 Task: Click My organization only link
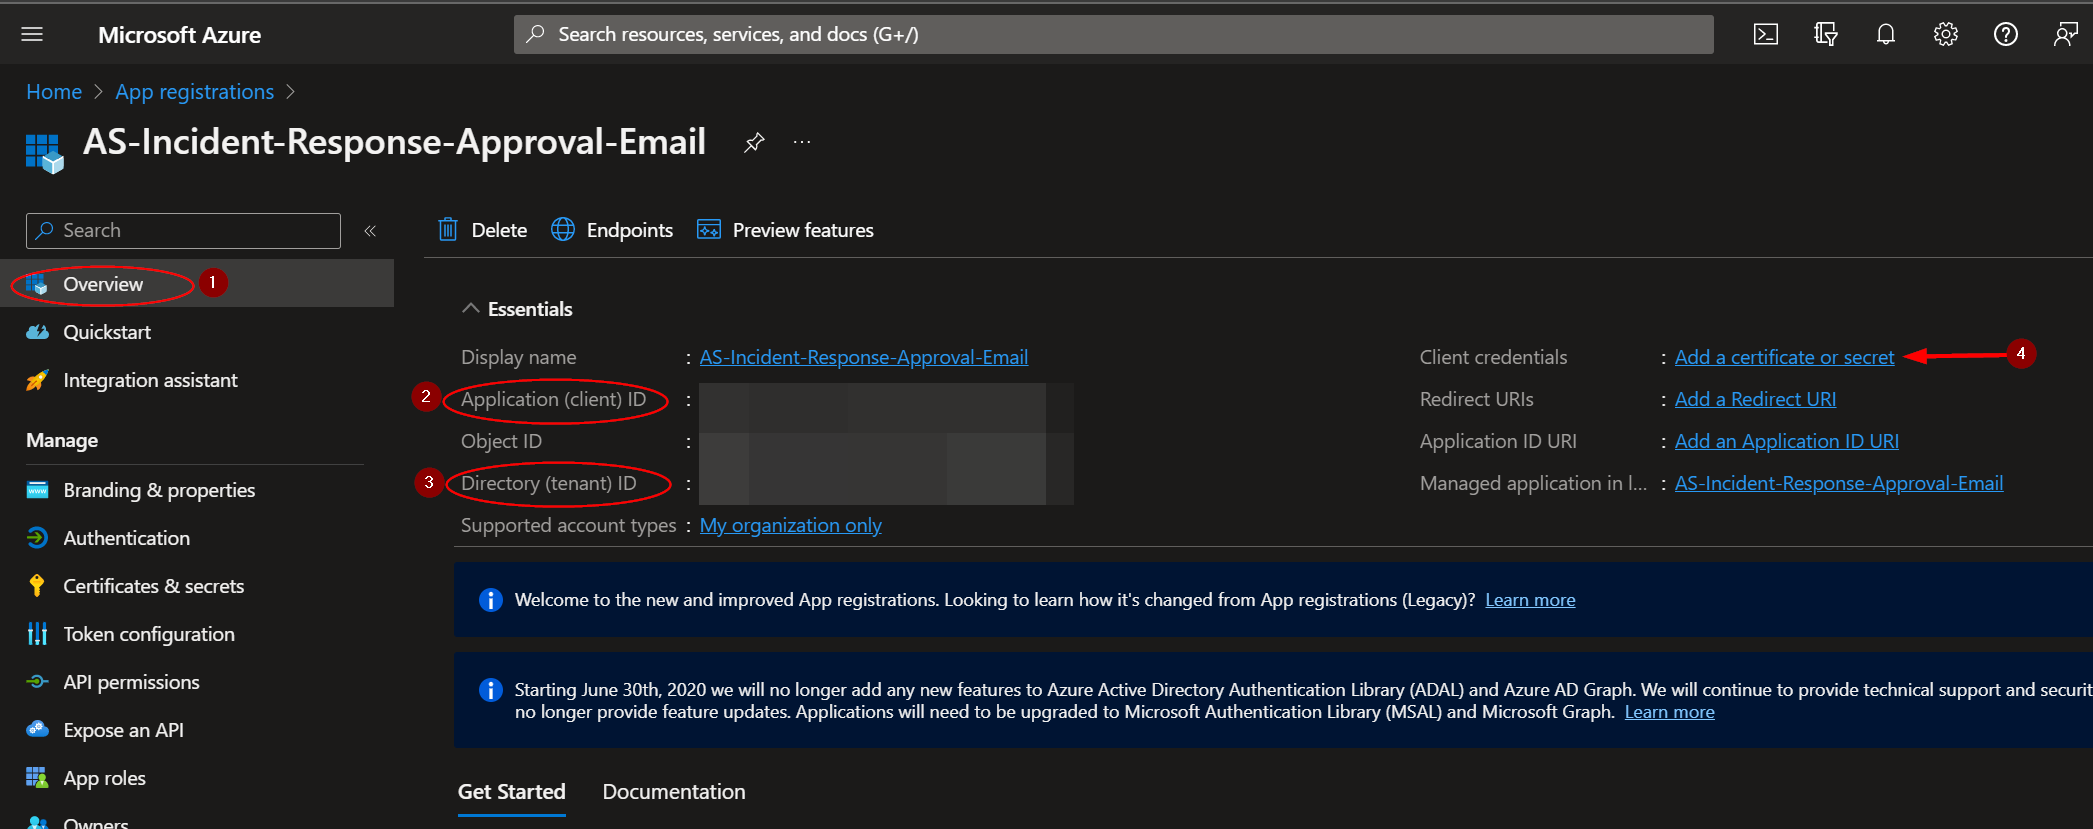tap(790, 525)
